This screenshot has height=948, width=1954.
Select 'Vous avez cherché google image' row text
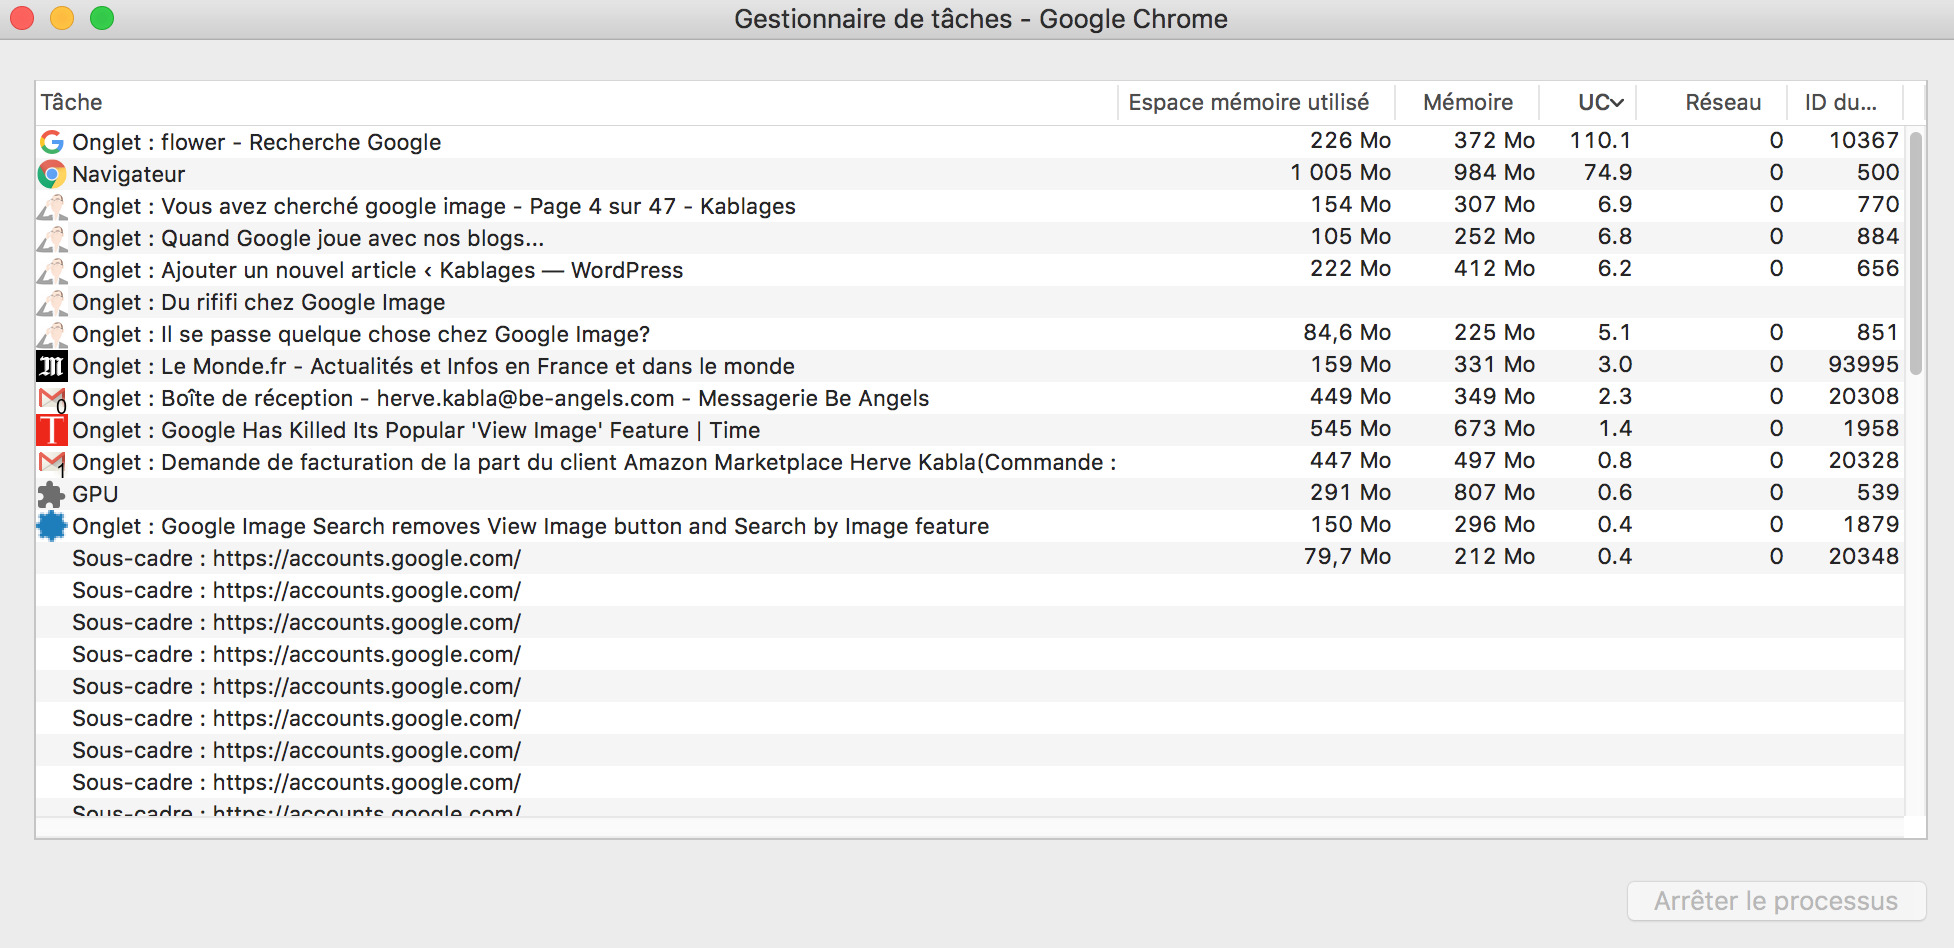(434, 206)
